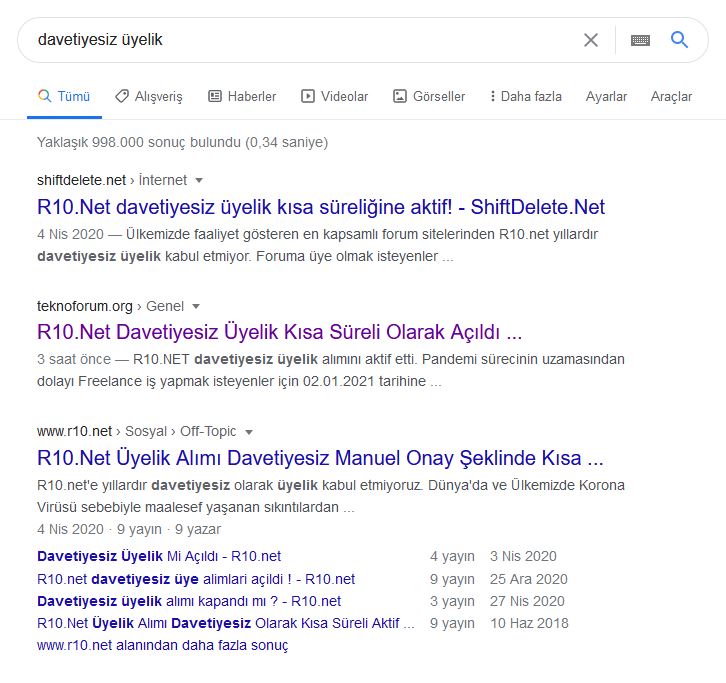Click the www.r10.net › Sosyal › Off-Topic breadcrumb
726x683 pixels.
click(137, 432)
